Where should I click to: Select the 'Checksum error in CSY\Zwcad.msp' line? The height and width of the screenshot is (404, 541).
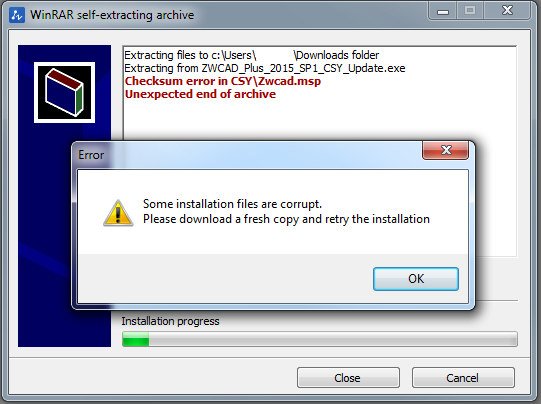pyautogui.click(x=223, y=81)
